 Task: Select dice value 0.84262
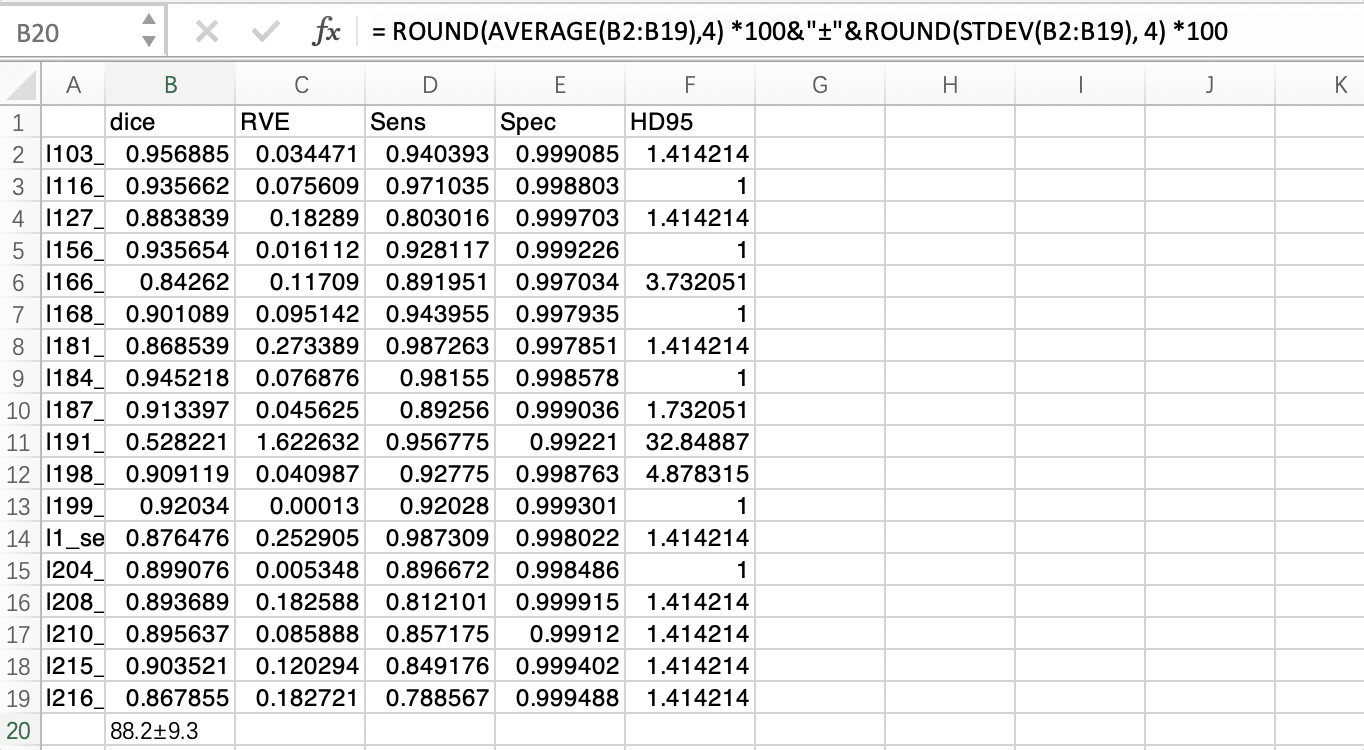(170, 282)
